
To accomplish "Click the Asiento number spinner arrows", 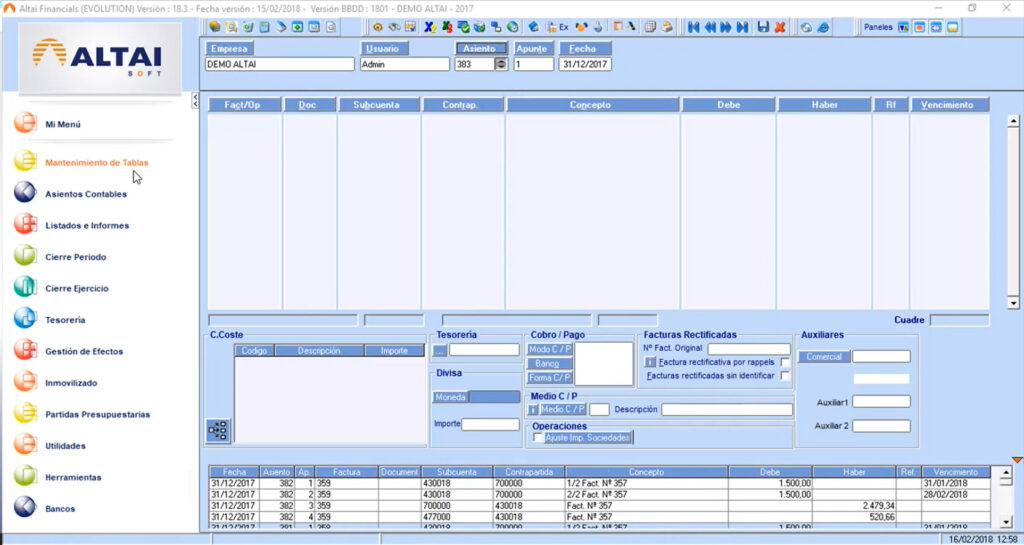I will (501, 64).
